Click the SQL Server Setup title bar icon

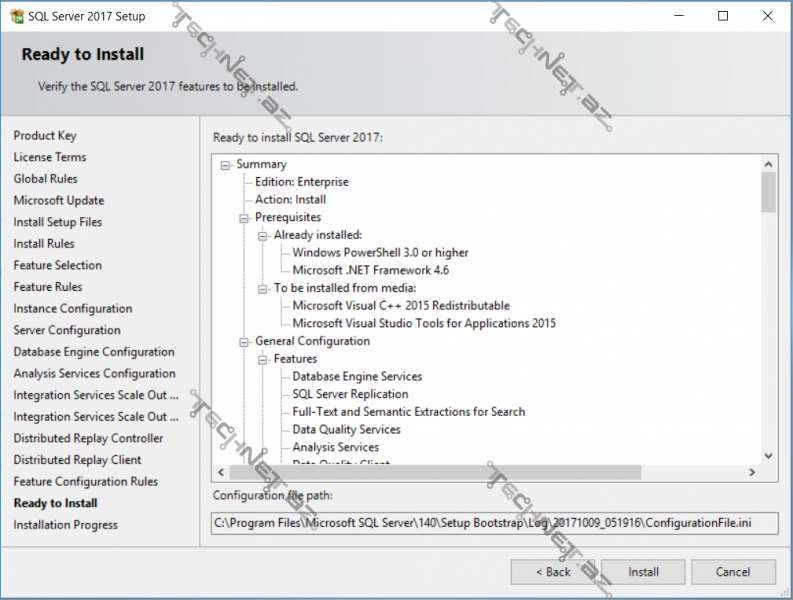click(x=16, y=16)
